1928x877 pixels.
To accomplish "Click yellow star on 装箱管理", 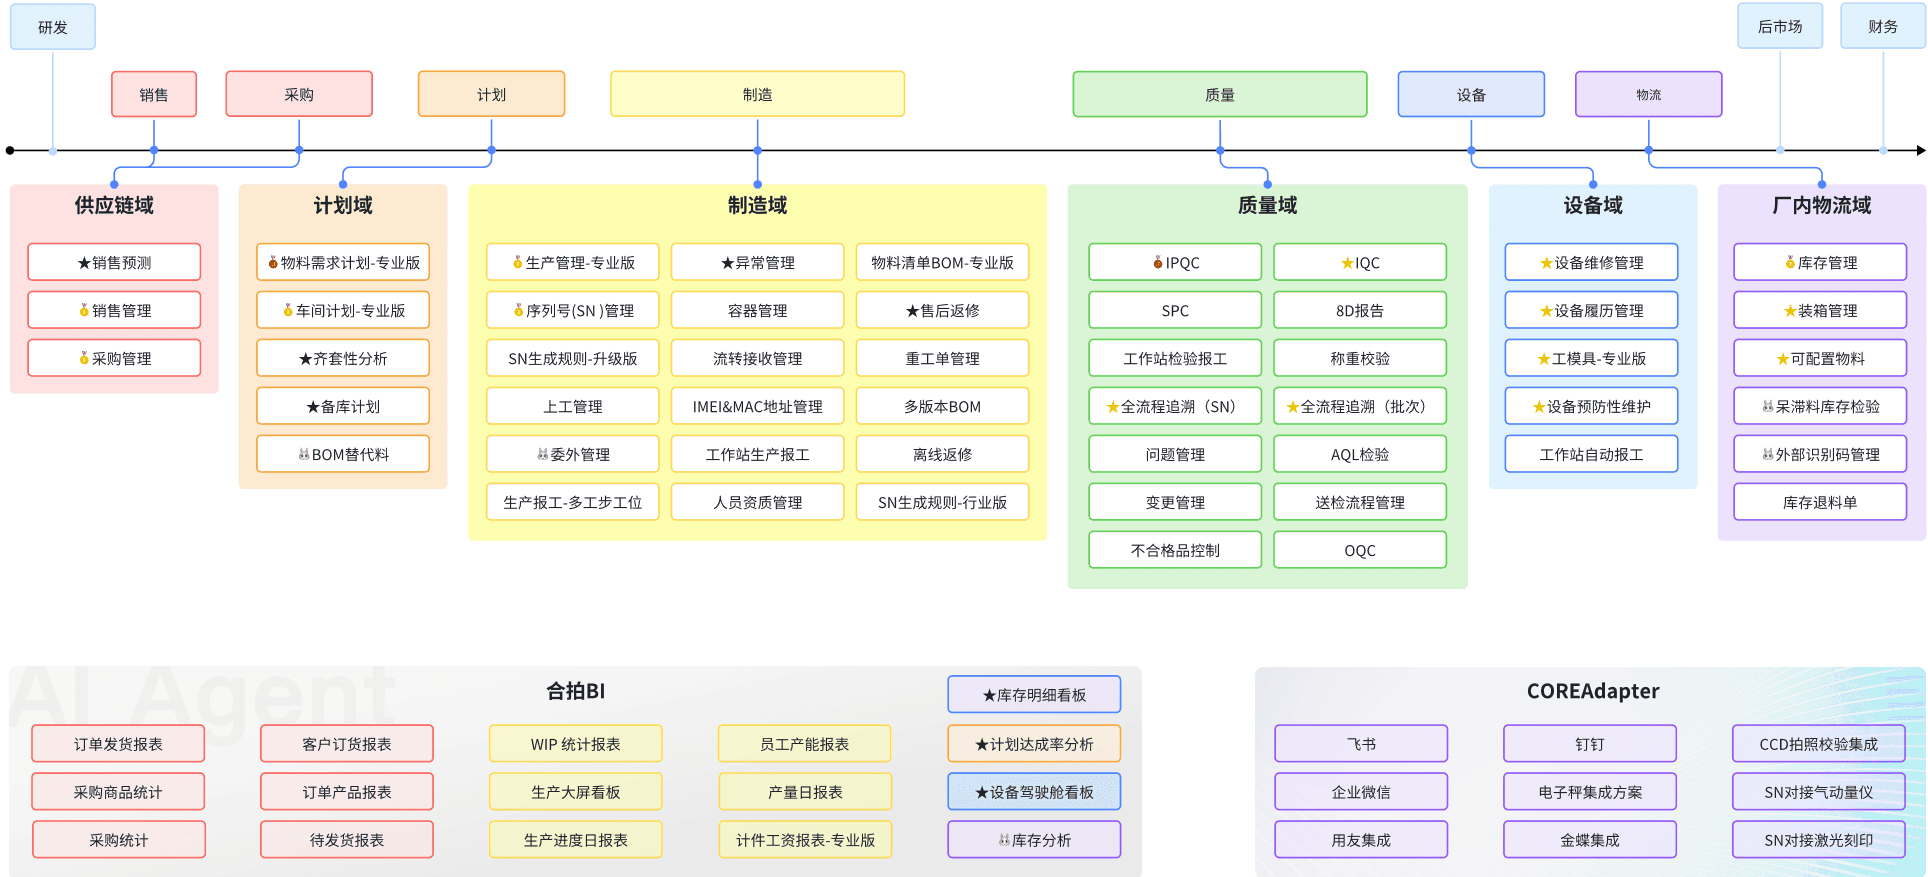I will coord(1790,310).
